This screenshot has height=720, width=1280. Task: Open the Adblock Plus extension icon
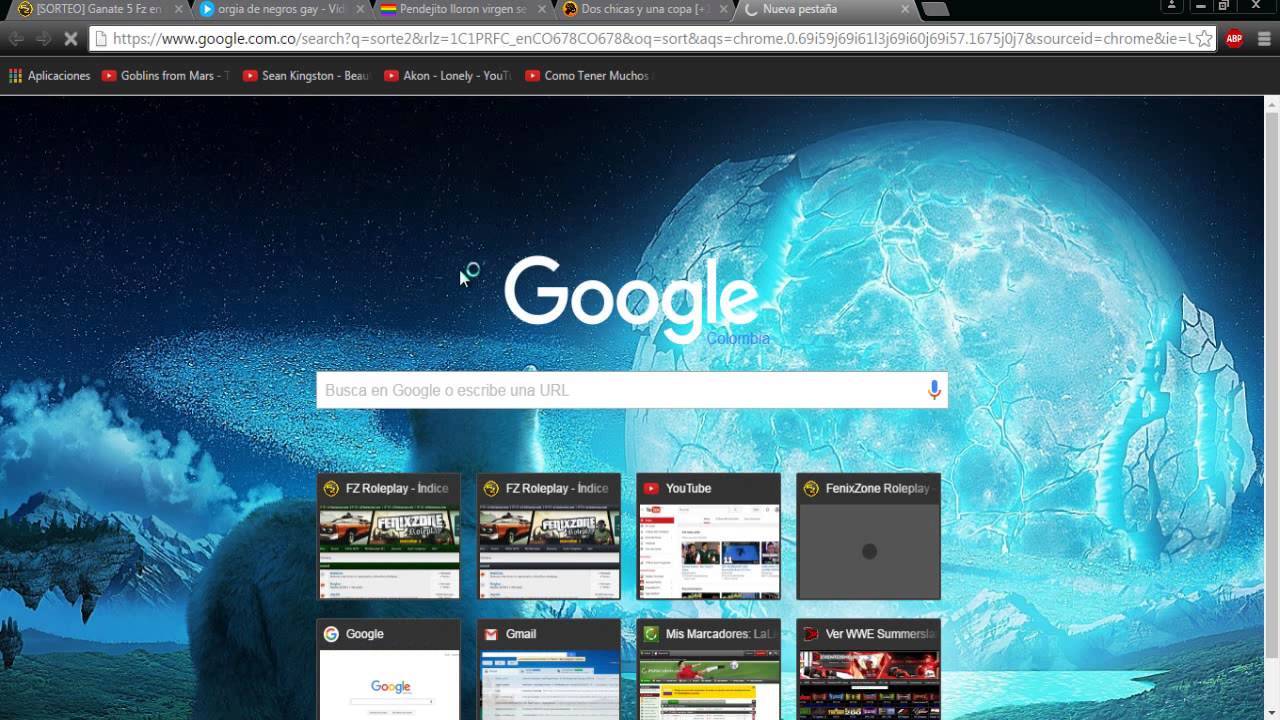[1235, 39]
